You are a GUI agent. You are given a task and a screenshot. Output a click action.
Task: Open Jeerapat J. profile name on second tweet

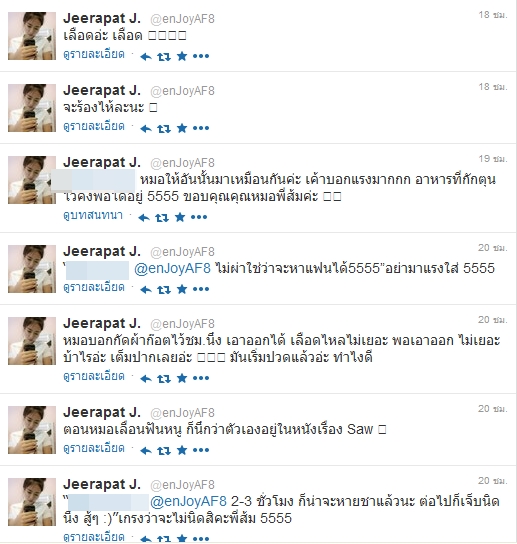coord(102,90)
